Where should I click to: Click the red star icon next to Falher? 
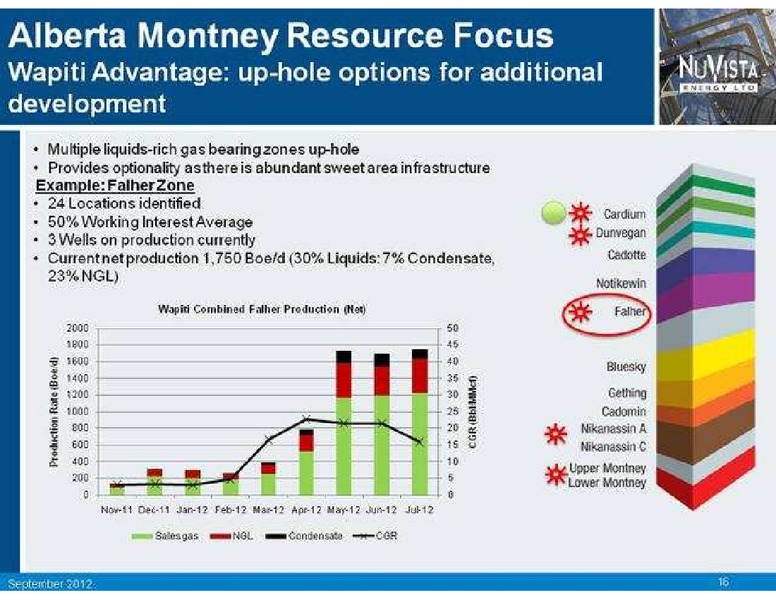point(580,312)
